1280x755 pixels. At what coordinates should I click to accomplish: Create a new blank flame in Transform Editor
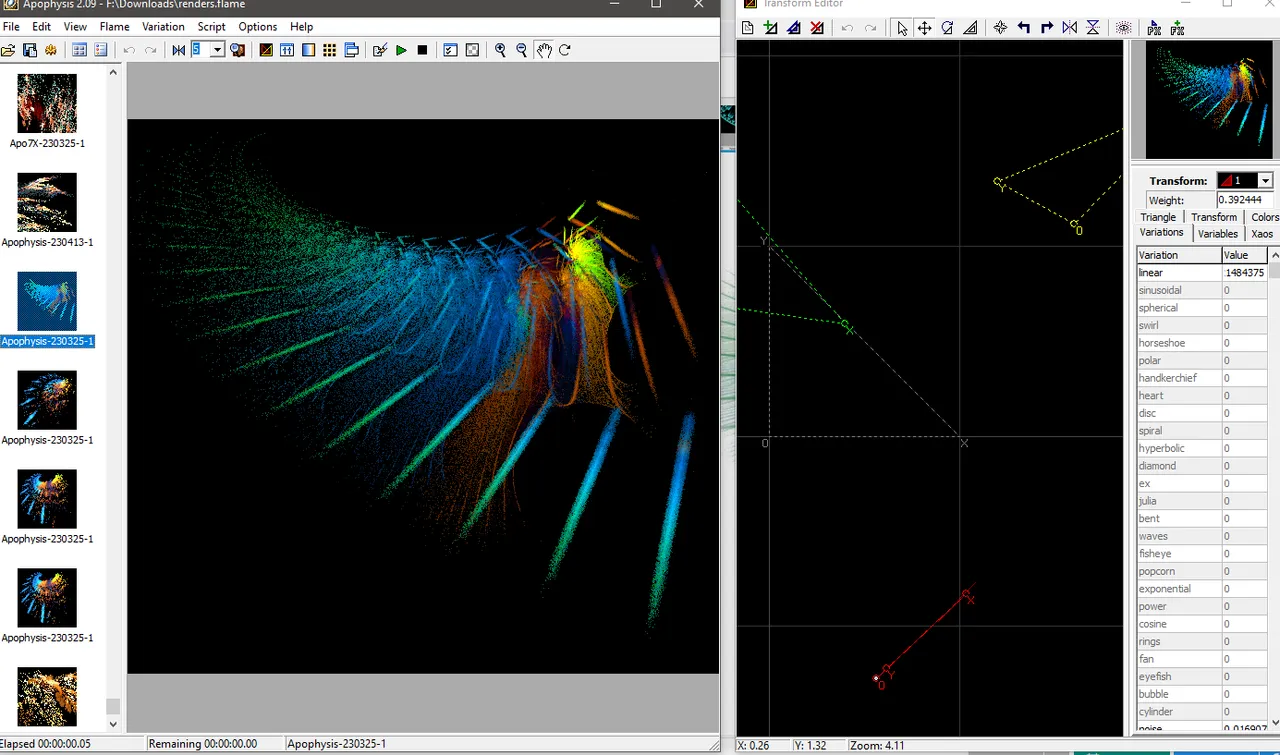click(x=747, y=28)
